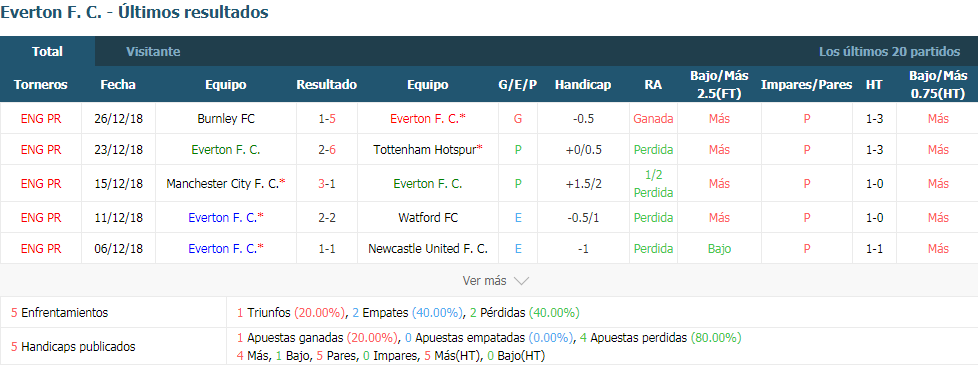978x367 pixels.
Task: Expand the Ver más chevron arrow
Action: point(521,281)
